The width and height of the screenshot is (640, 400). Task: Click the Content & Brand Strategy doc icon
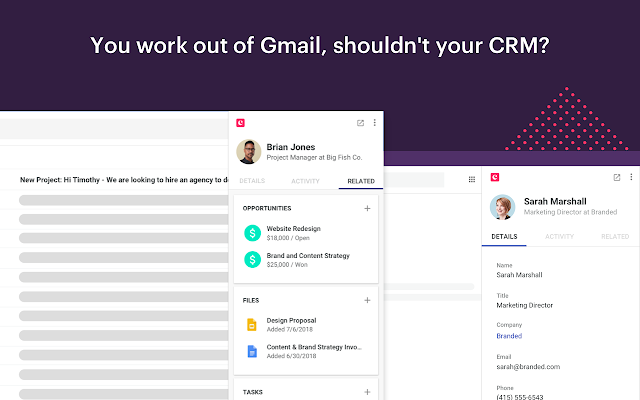[252, 351]
